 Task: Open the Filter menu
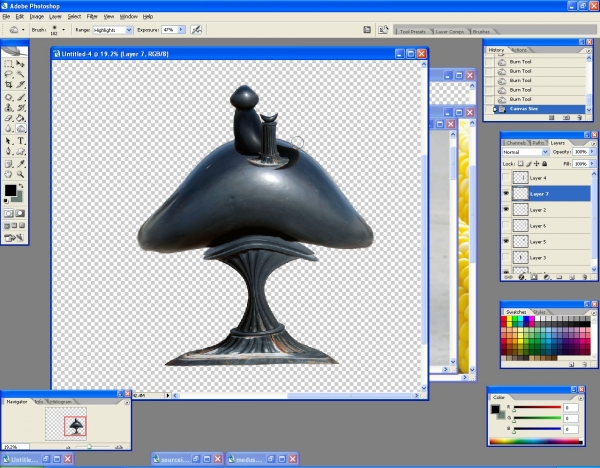pyautogui.click(x=92, y=16)
